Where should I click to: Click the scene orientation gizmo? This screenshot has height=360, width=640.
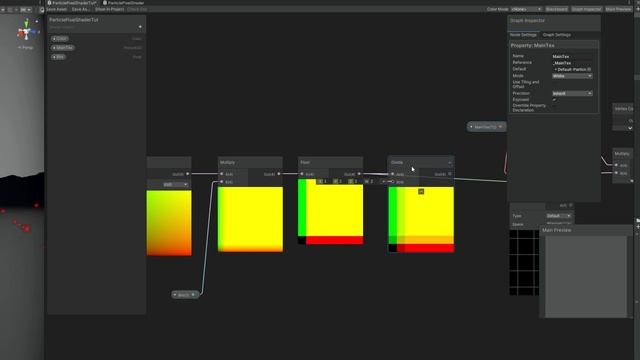[x=27, y=31]
